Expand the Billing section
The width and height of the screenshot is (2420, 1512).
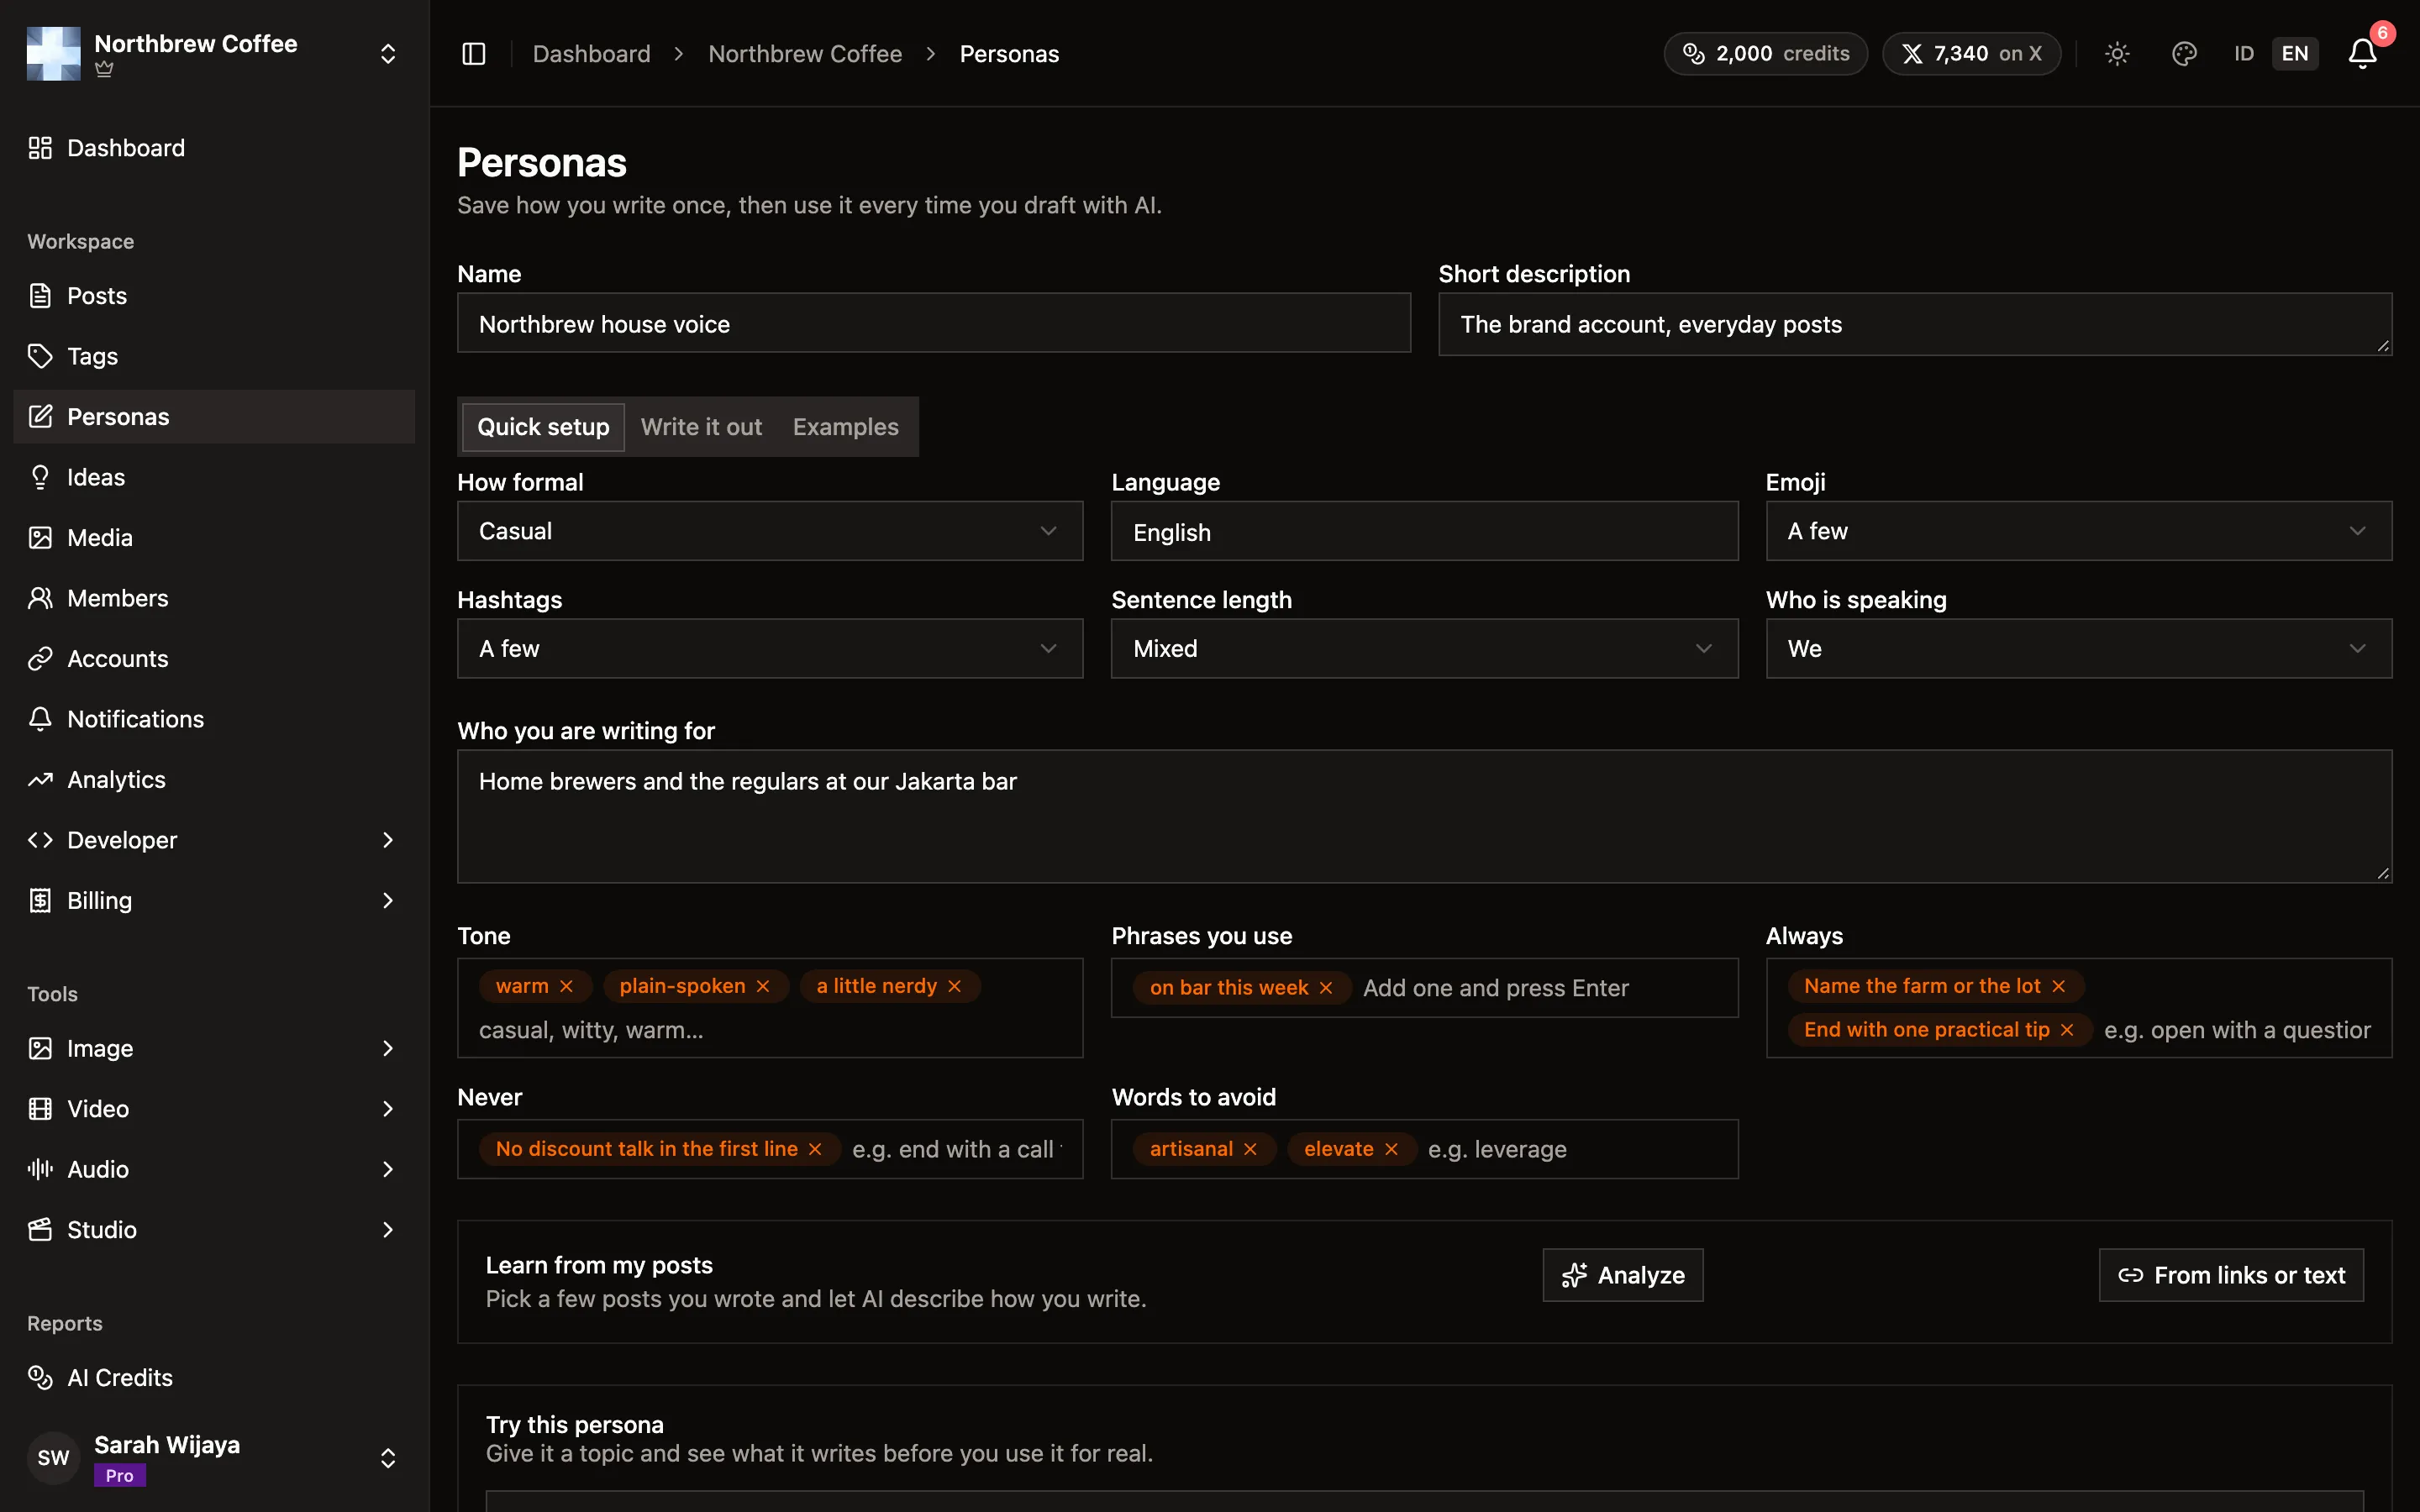pyautogui.click(x=214, y=901)
